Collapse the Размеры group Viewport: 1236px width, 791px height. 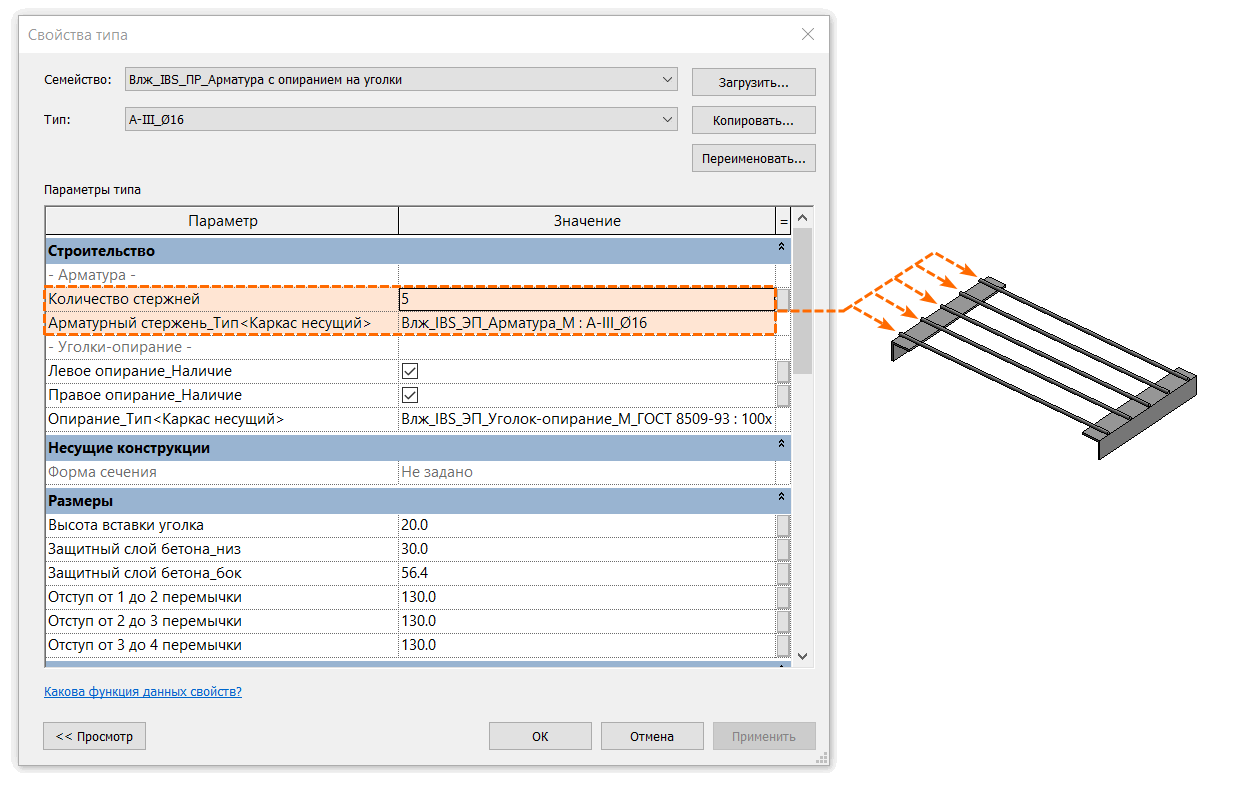coord(781,497)
